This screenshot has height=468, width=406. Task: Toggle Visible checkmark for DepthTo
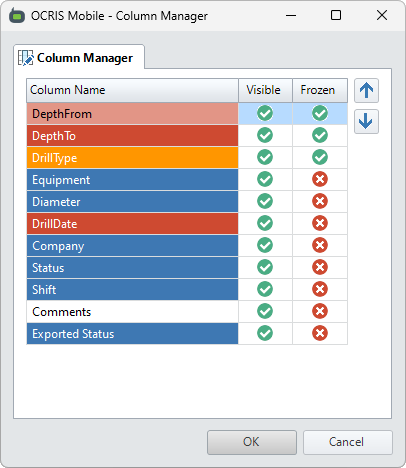pyautogui.click(x=265, y=135)
